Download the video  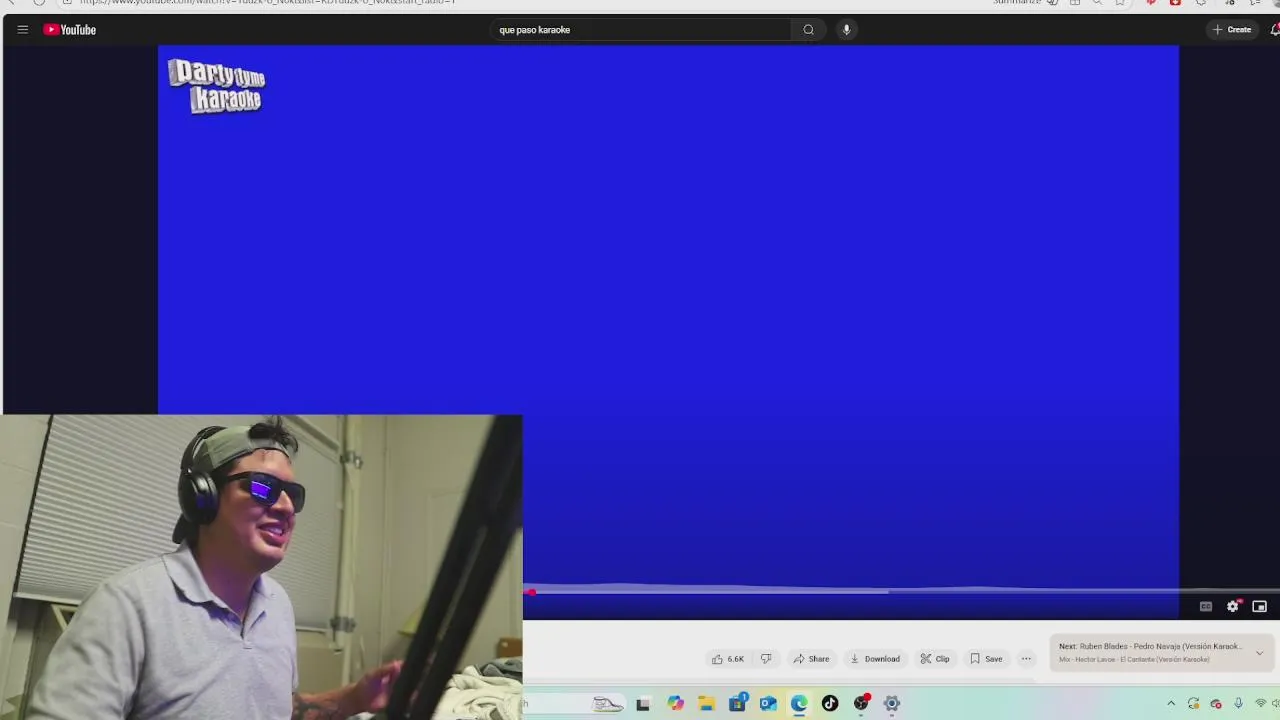click(x=875, y=659)
